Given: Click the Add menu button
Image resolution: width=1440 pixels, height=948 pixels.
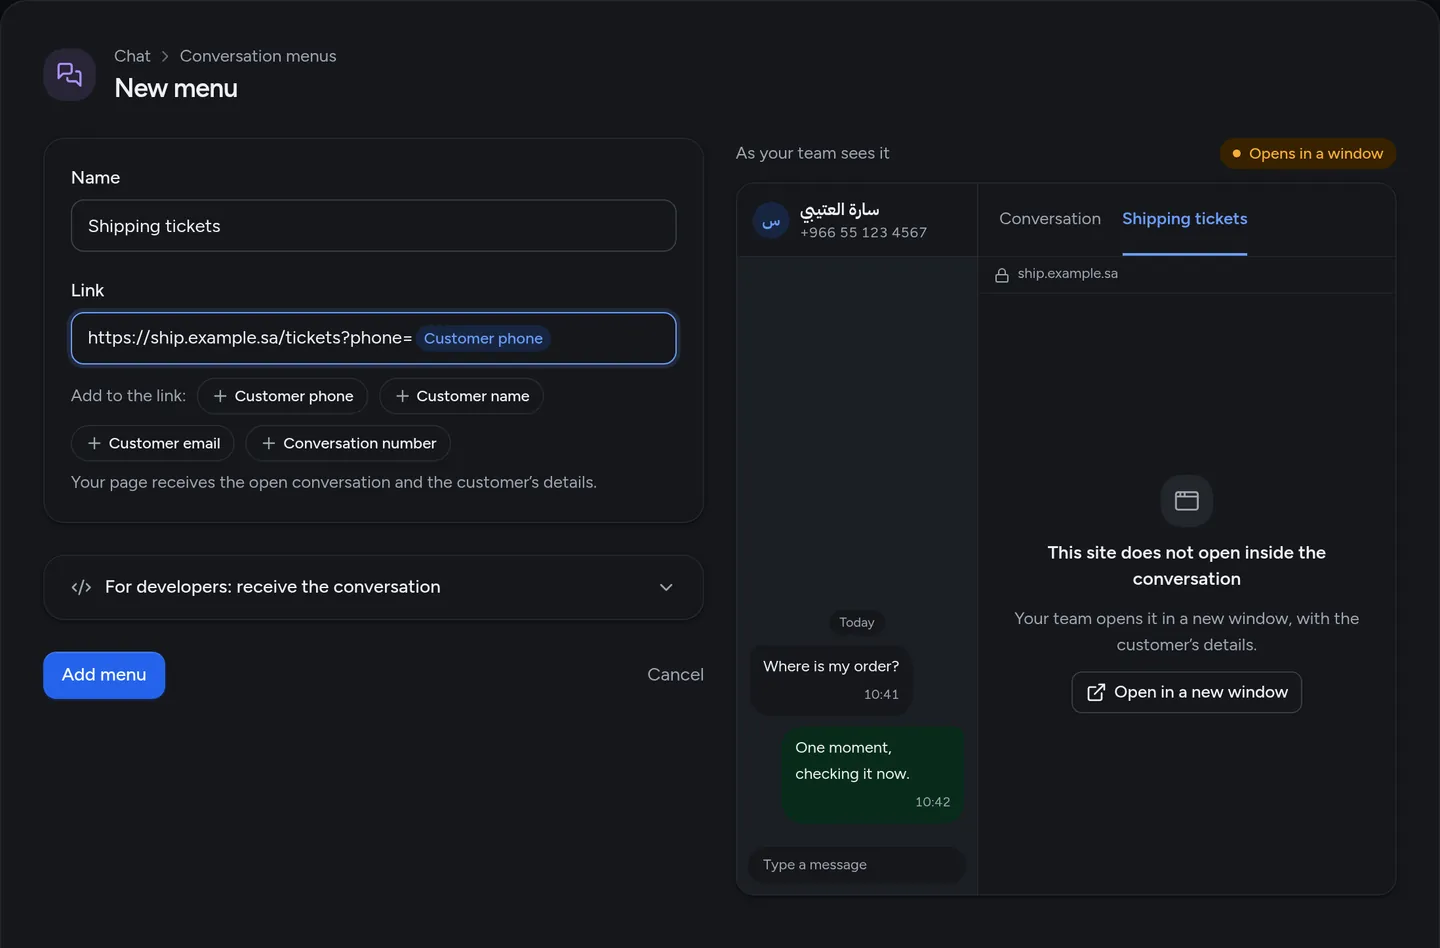Looking at the screenshot, I should pos(104,675).
